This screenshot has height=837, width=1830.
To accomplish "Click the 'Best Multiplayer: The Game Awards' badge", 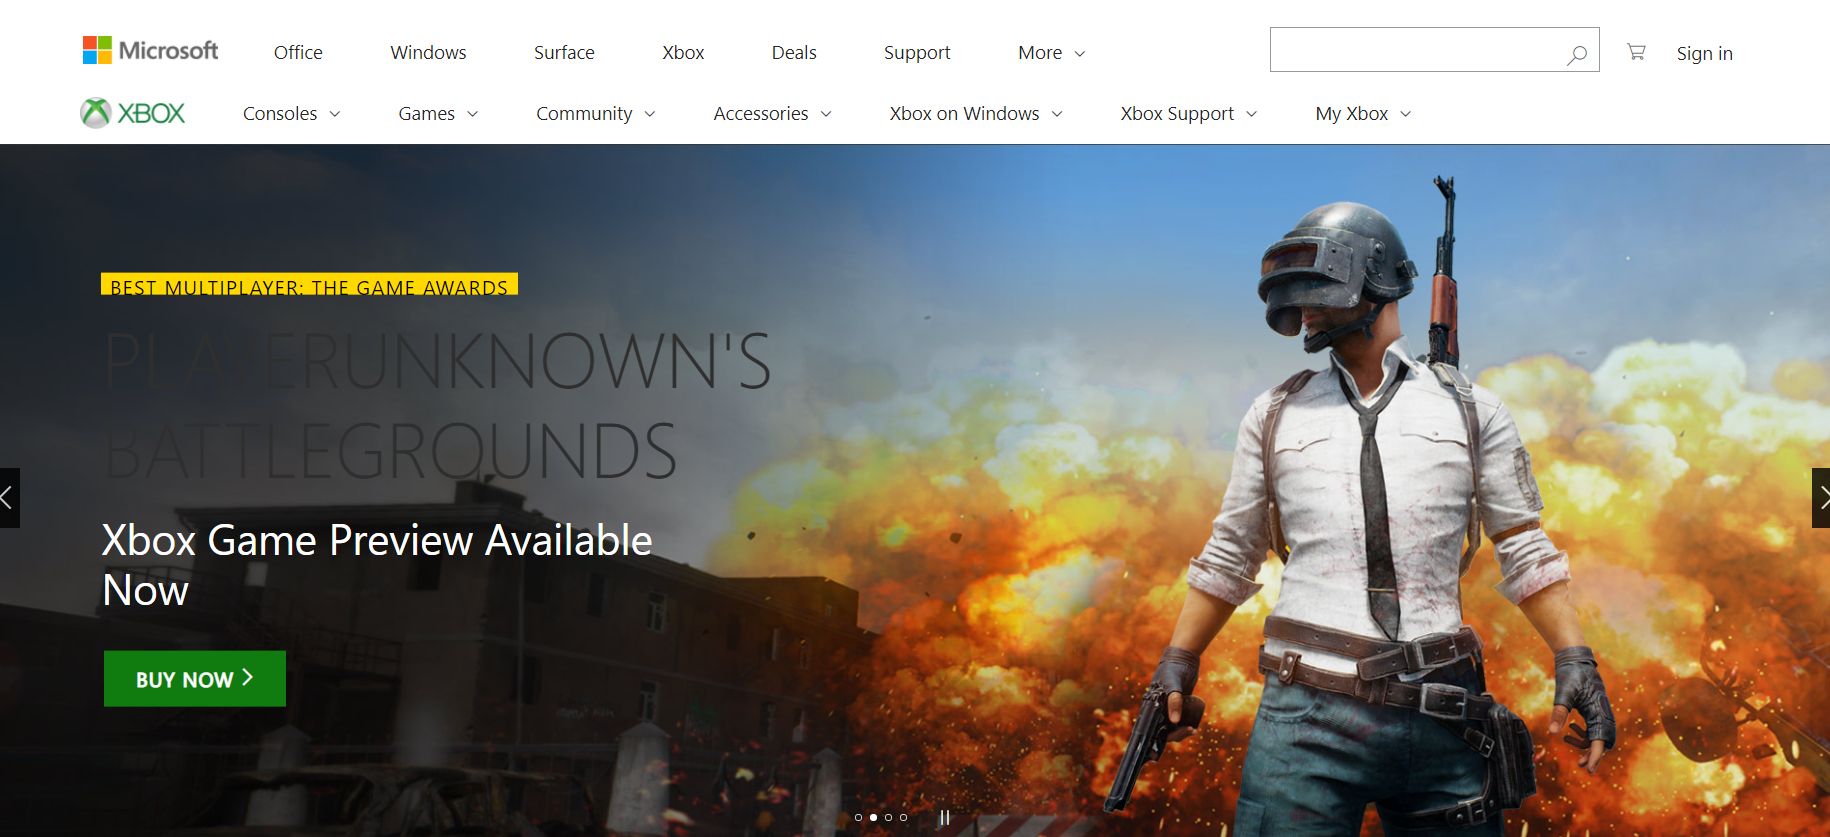I will click(309, 285).
